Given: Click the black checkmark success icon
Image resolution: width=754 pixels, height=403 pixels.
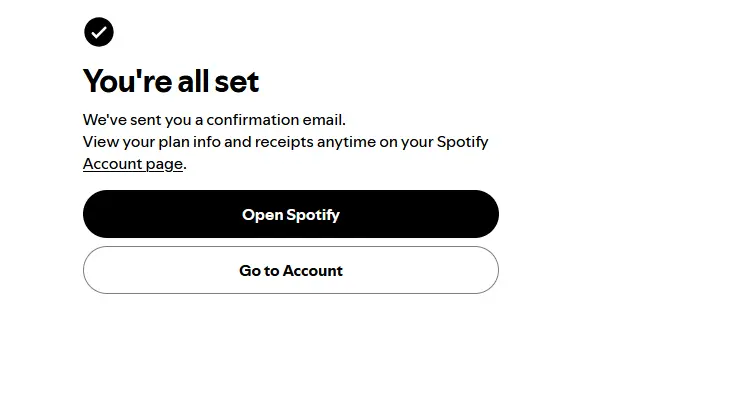Looking at the screenshot, I should (x=99, y=32).
